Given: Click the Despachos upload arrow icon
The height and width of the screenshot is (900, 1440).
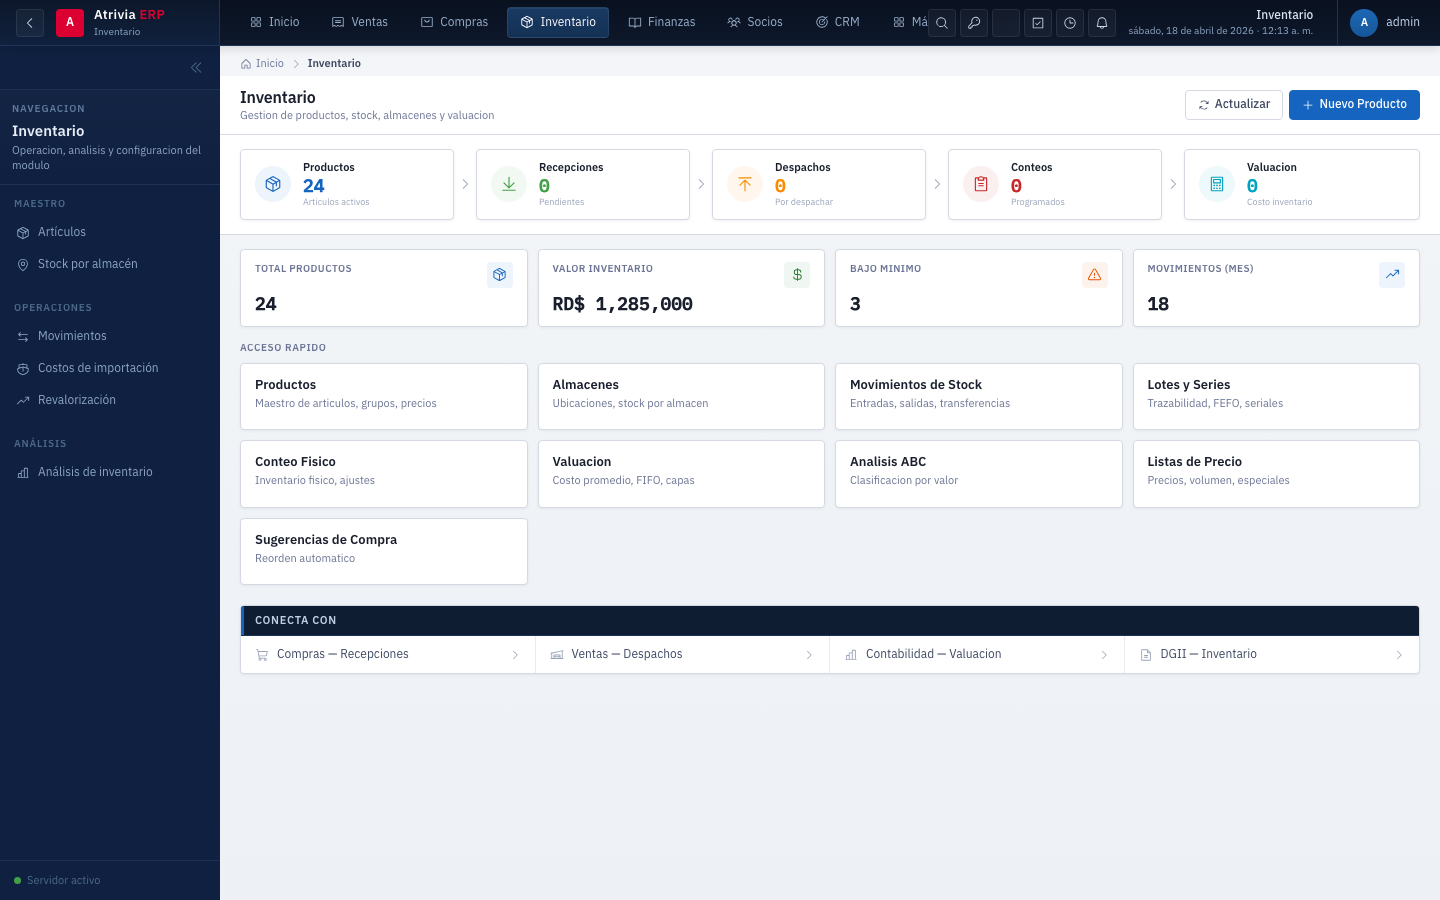Looking at the screenshot, I should tap(745, 184).
